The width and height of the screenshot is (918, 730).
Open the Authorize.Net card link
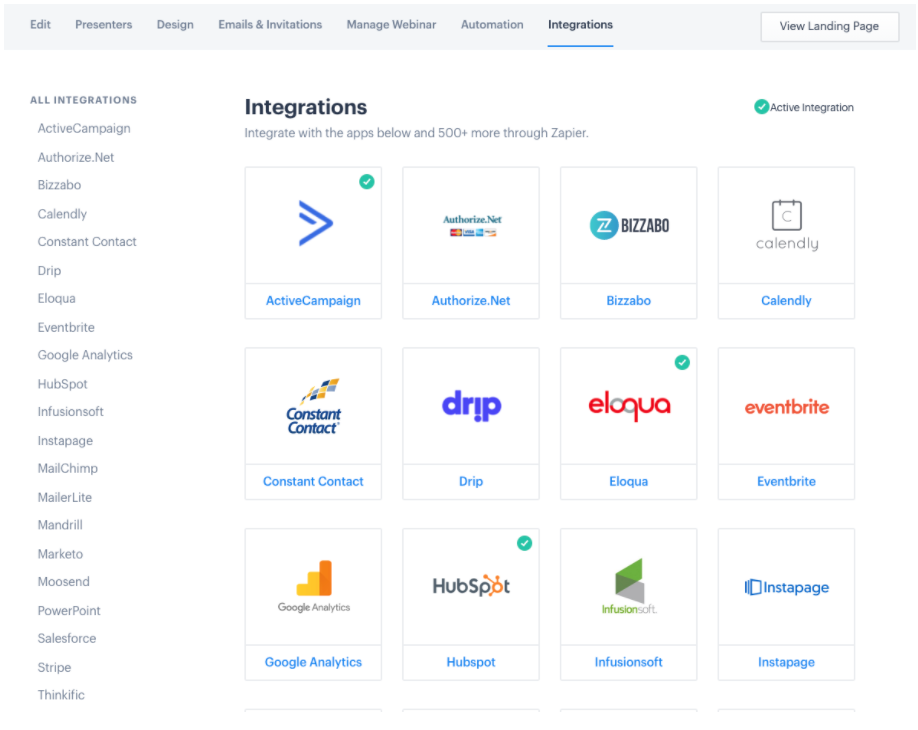click(x=471, y=300)
